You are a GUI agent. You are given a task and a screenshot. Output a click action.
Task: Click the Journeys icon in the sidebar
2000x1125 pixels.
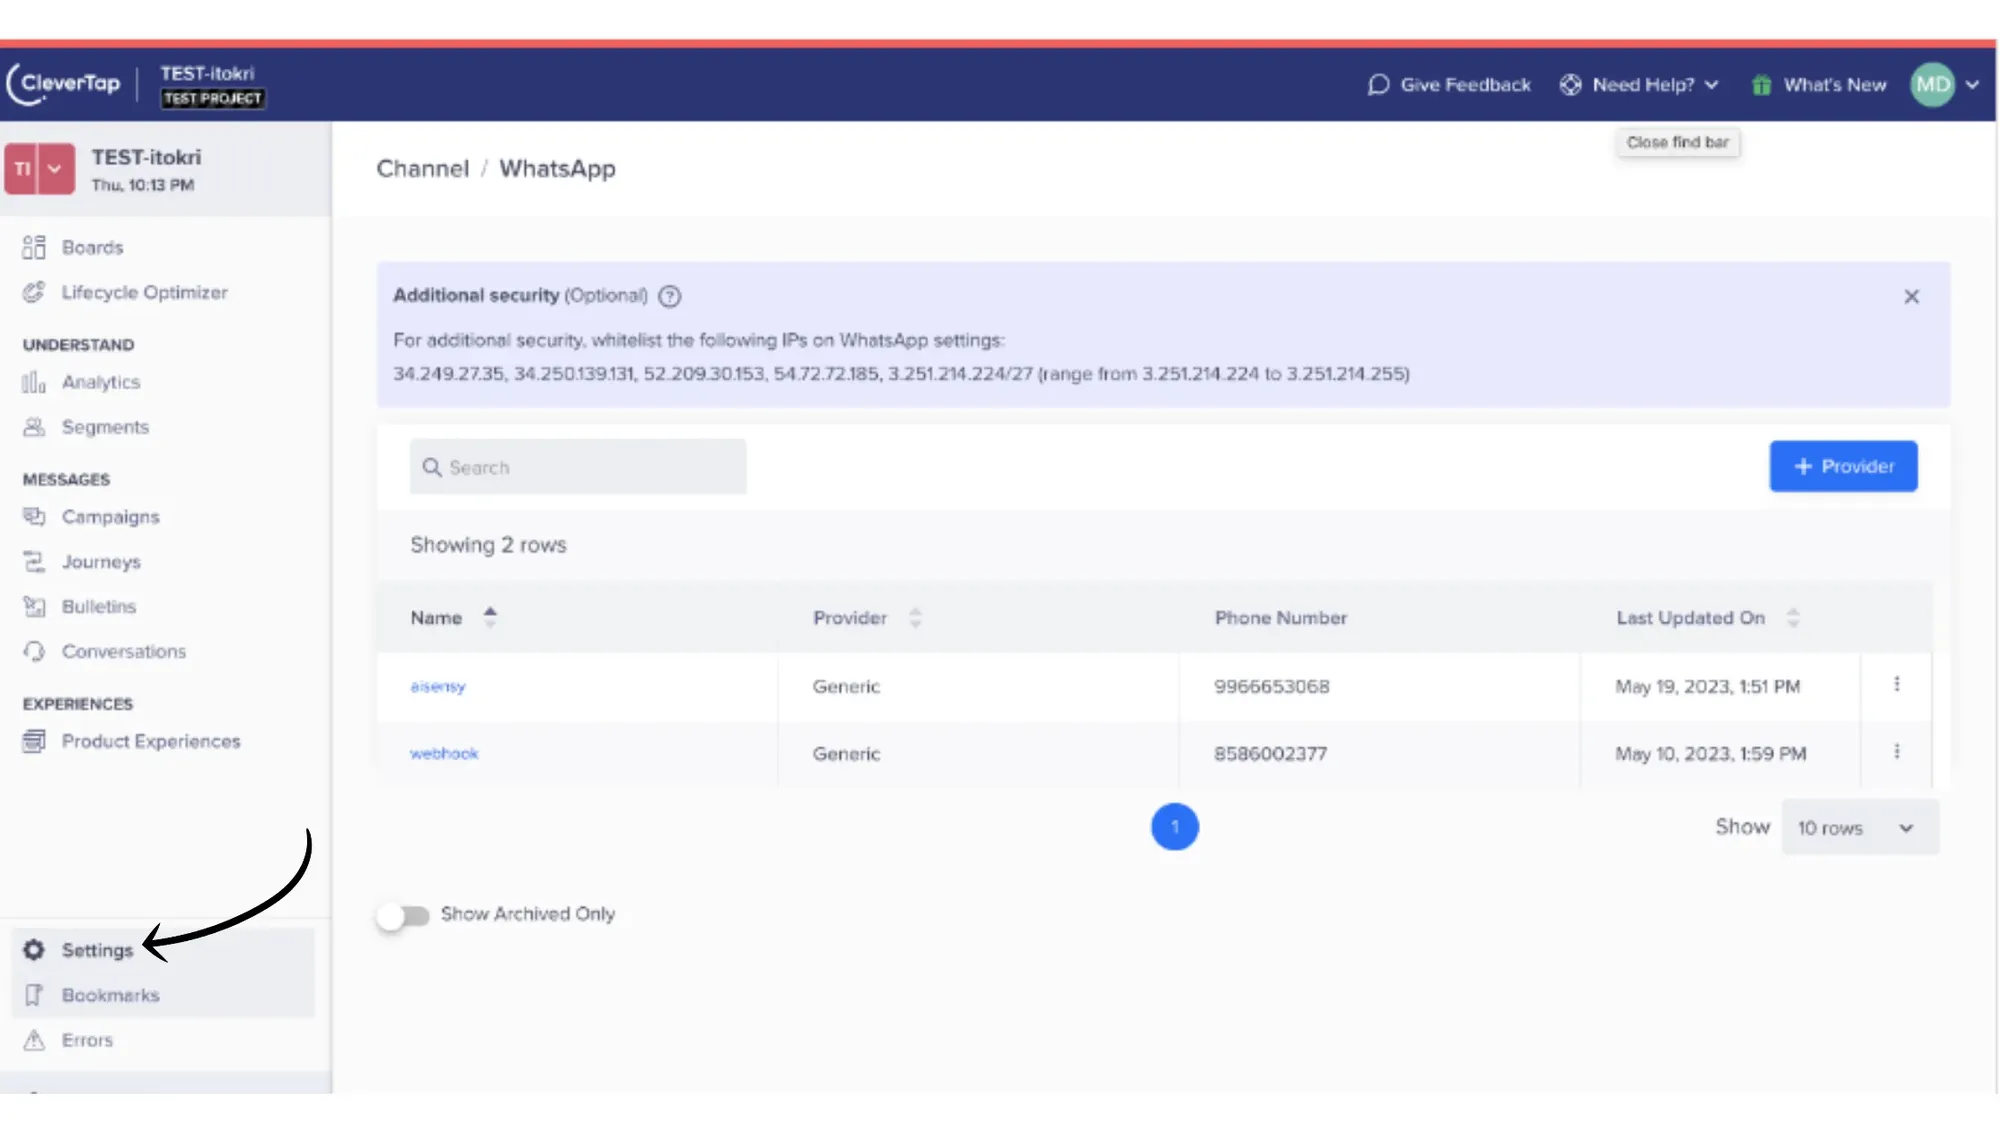34,562
